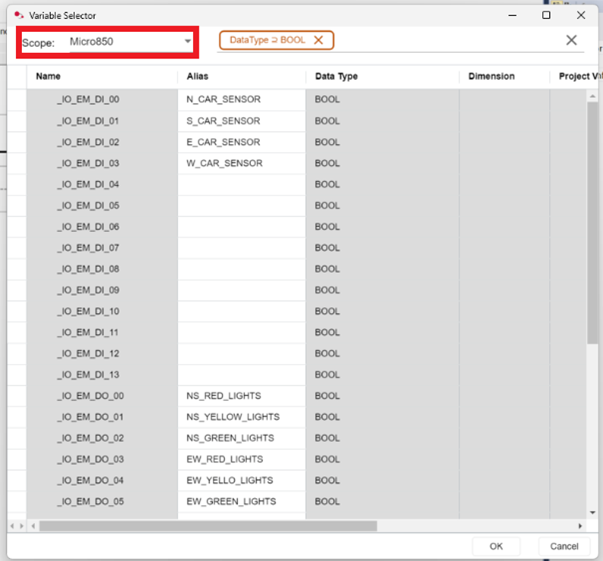Screen dimensions: 603x561
Task: Select the Dimension column header
Action: 491,76
